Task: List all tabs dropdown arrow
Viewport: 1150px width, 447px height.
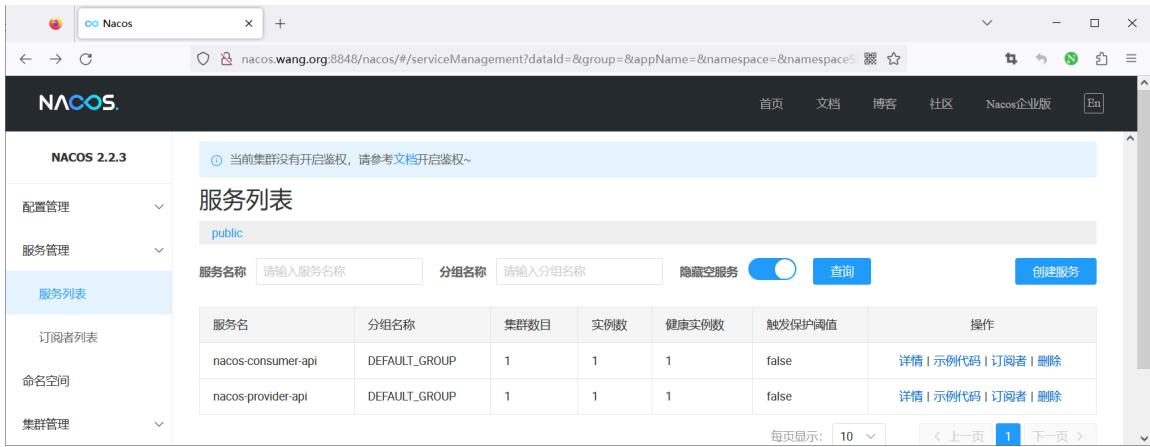Action: 986,23
